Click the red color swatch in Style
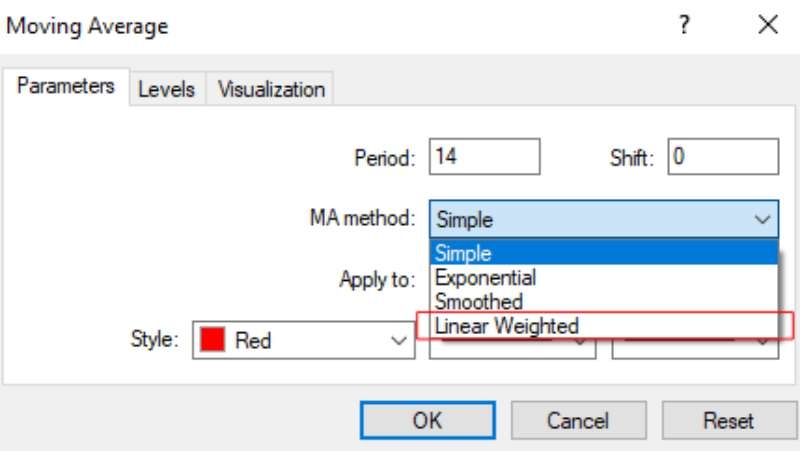800x451 pixels. [212, 340]
